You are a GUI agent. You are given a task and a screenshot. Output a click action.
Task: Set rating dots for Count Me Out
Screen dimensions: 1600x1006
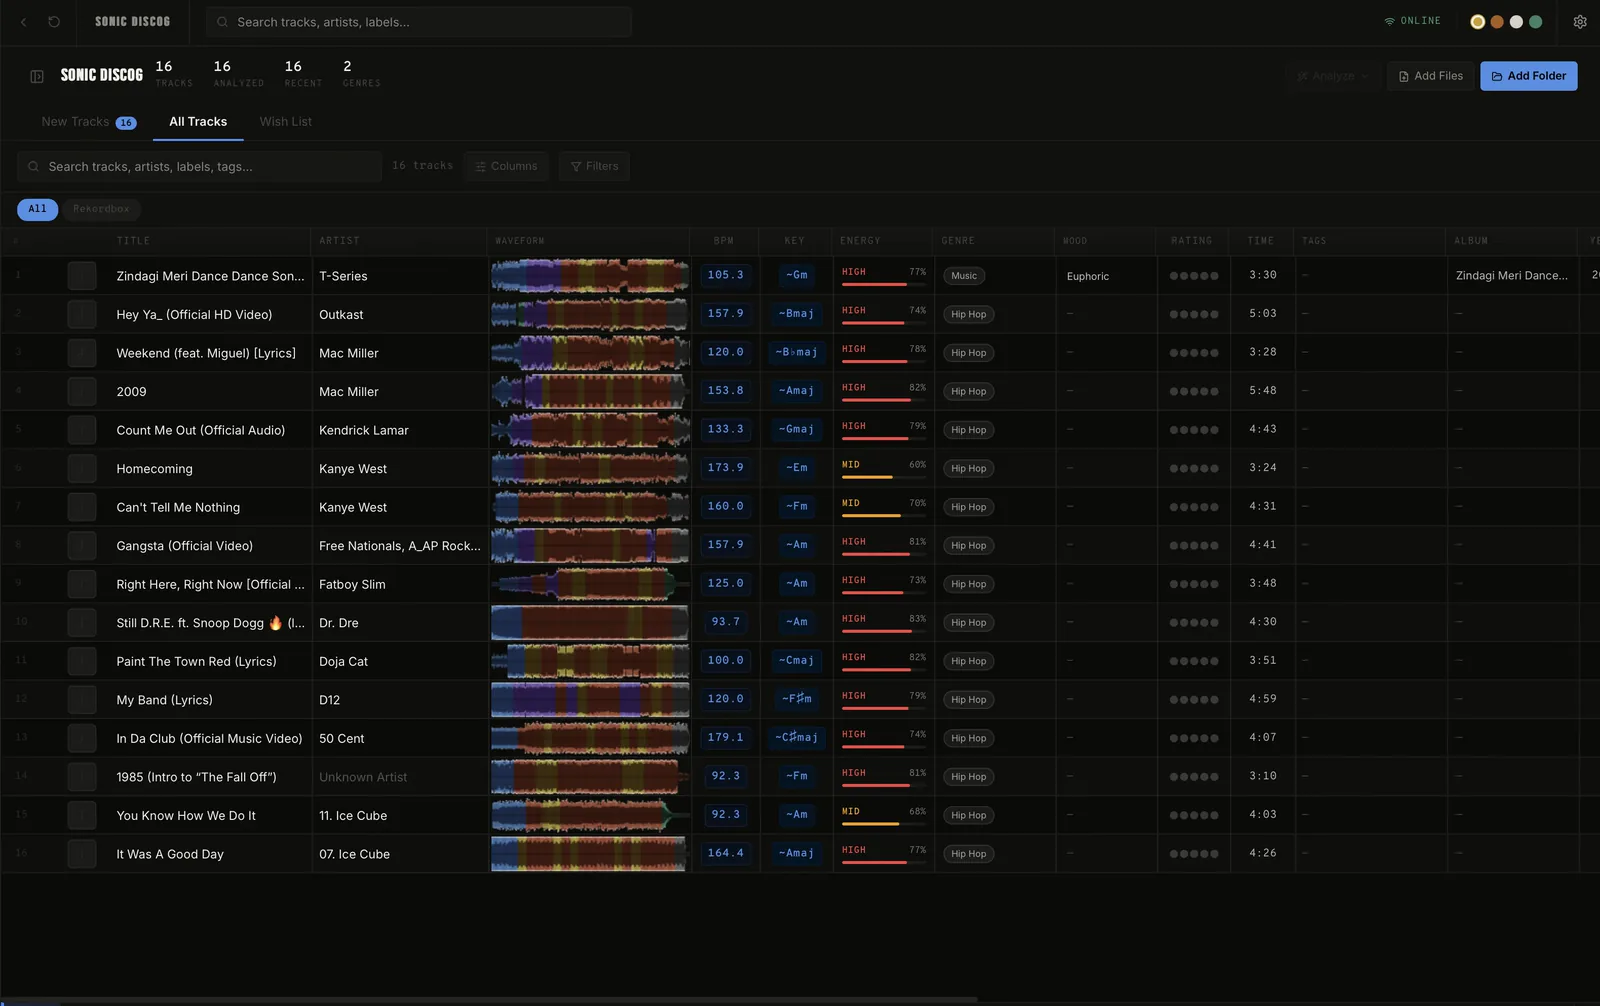coord(1194,430)
